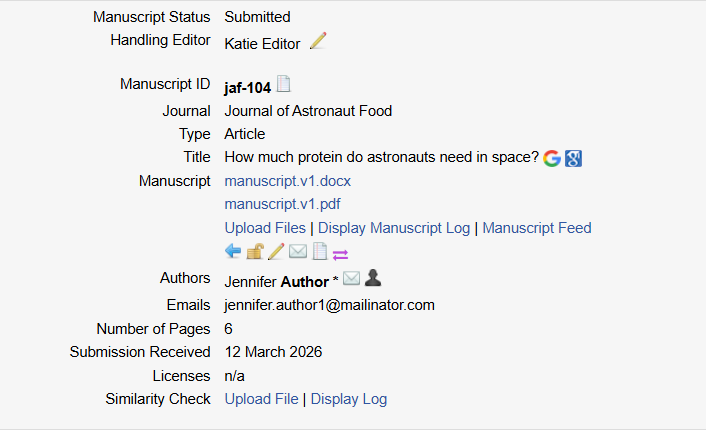
Task: Open Display Manuscript Log
Action: [x=394, y=228]
